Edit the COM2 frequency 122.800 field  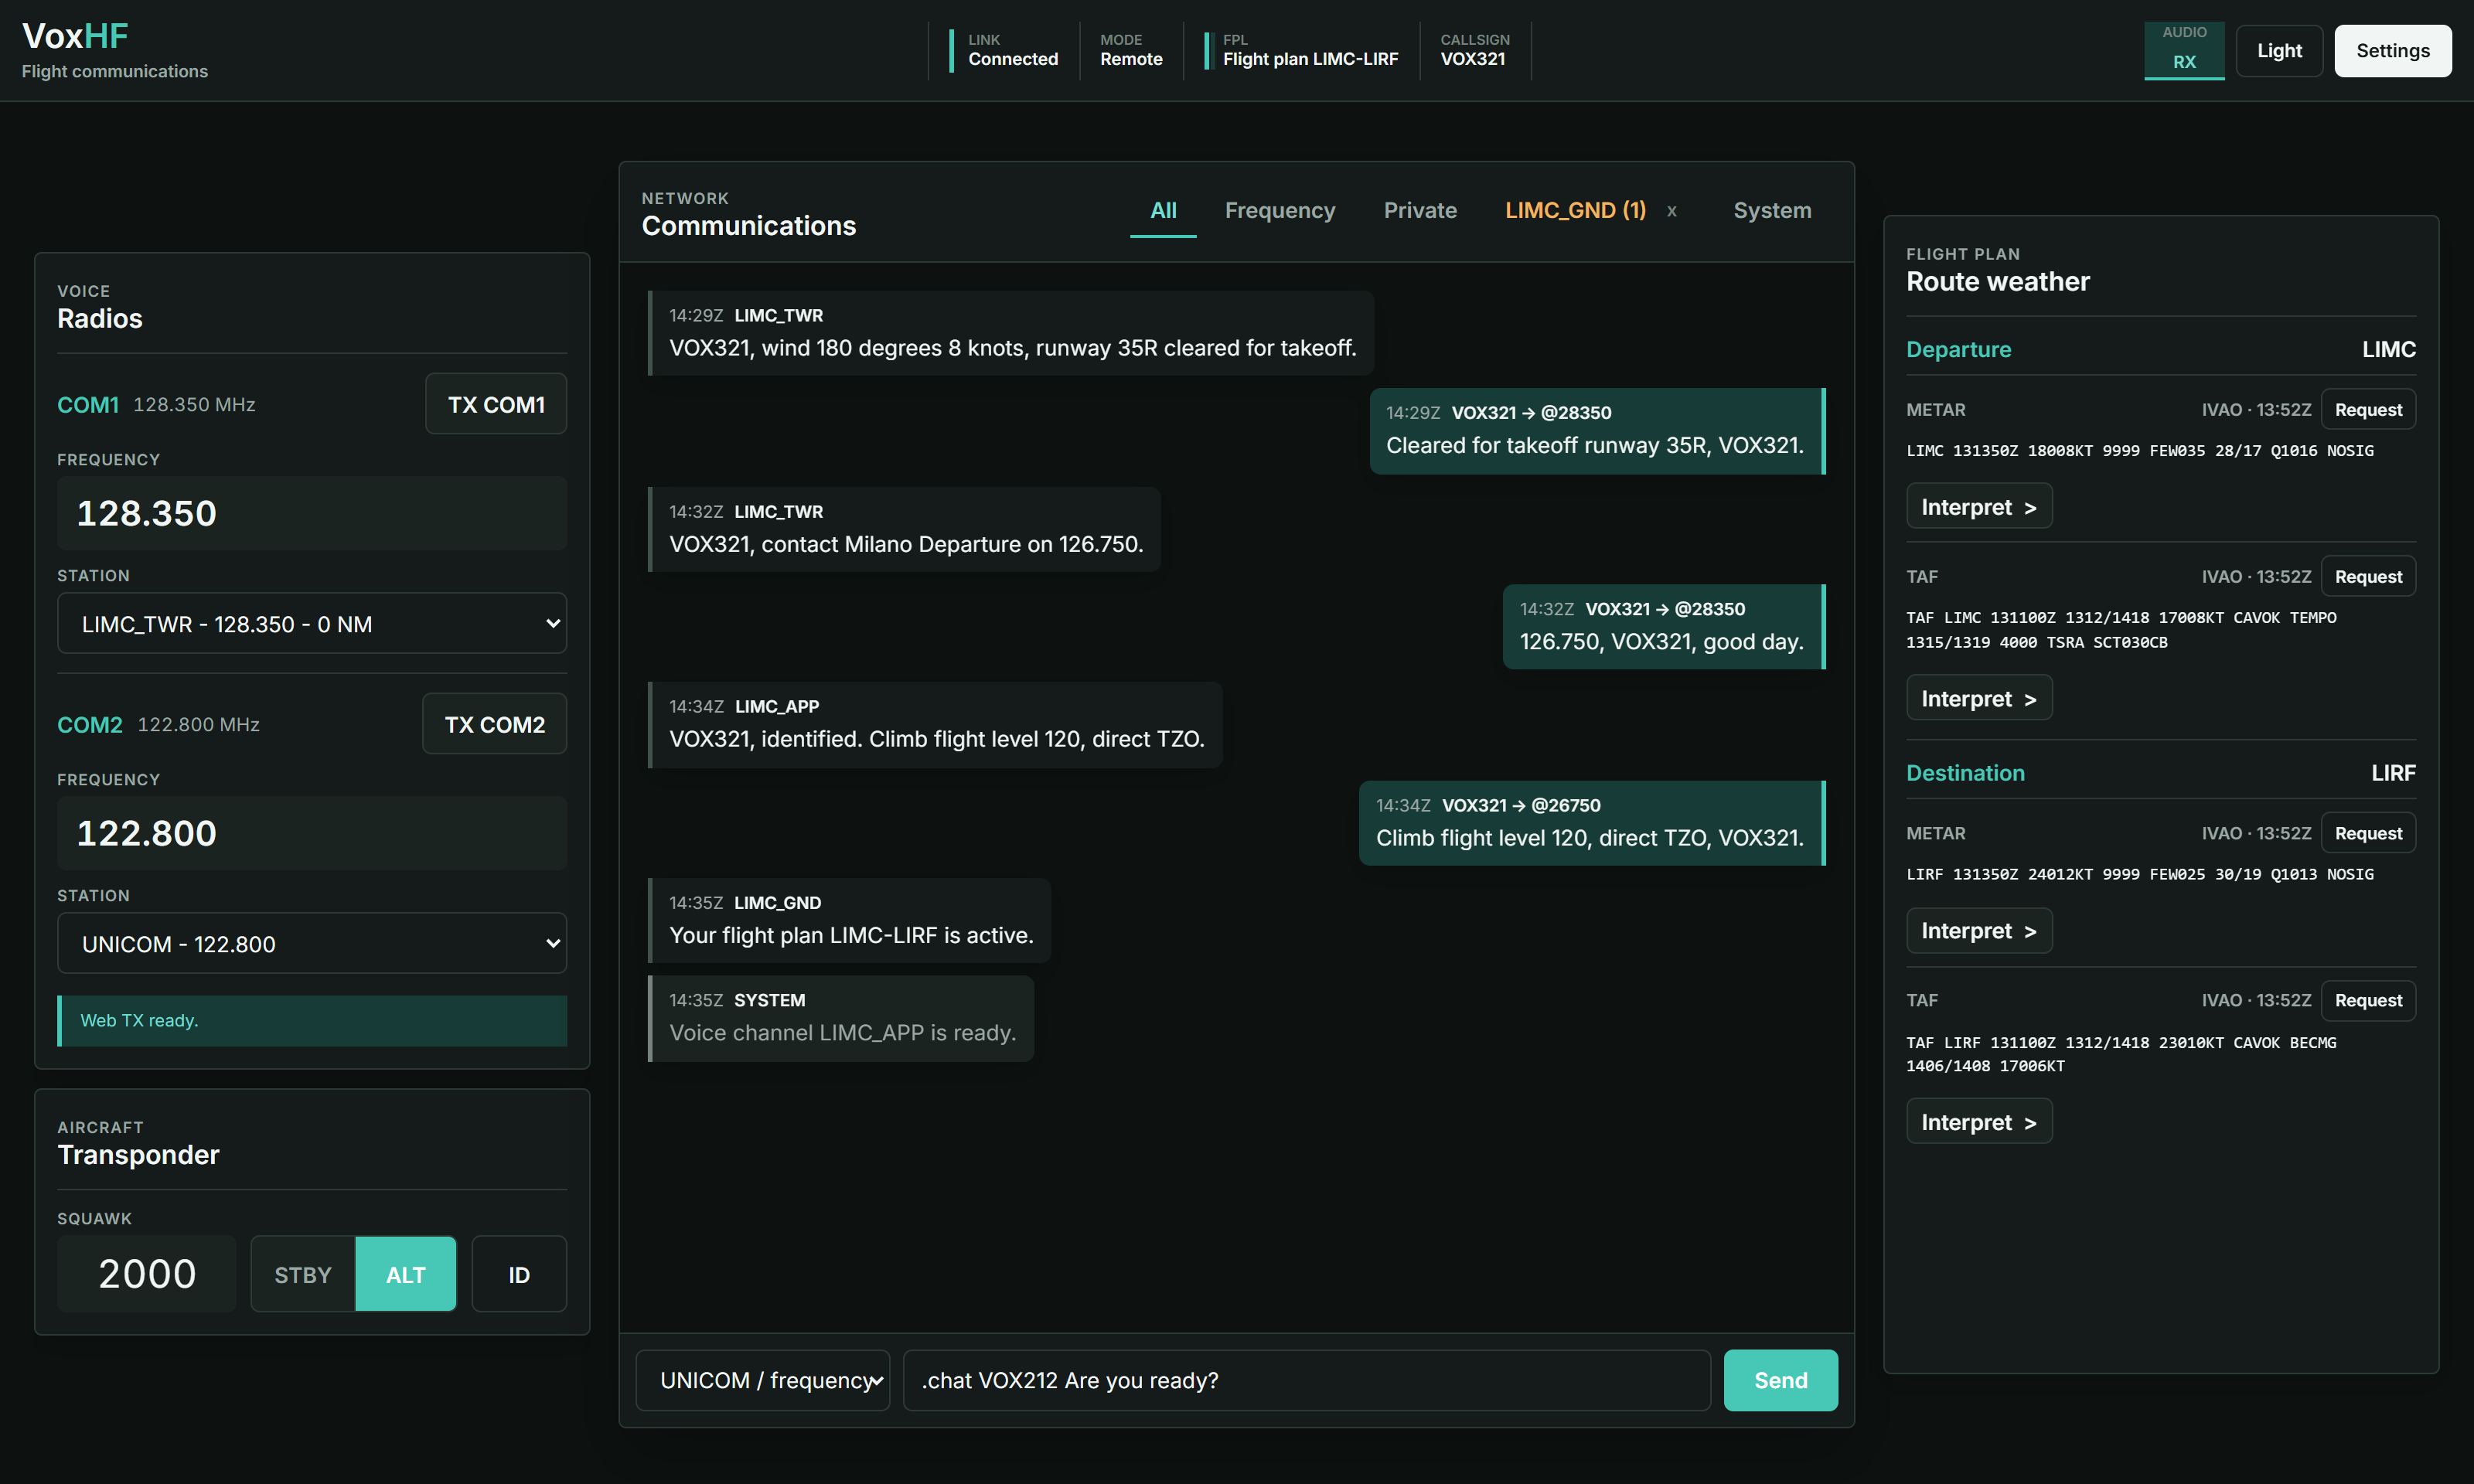tap(312, 833)
